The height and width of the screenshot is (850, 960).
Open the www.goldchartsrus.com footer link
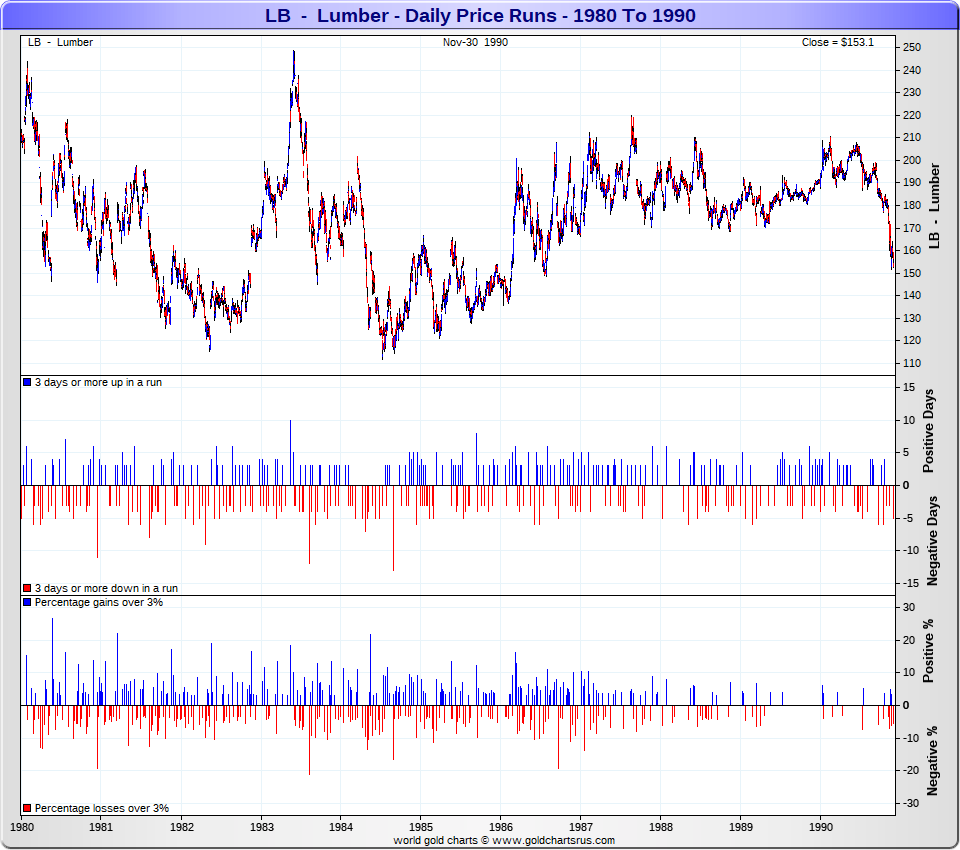pos(556,841)
